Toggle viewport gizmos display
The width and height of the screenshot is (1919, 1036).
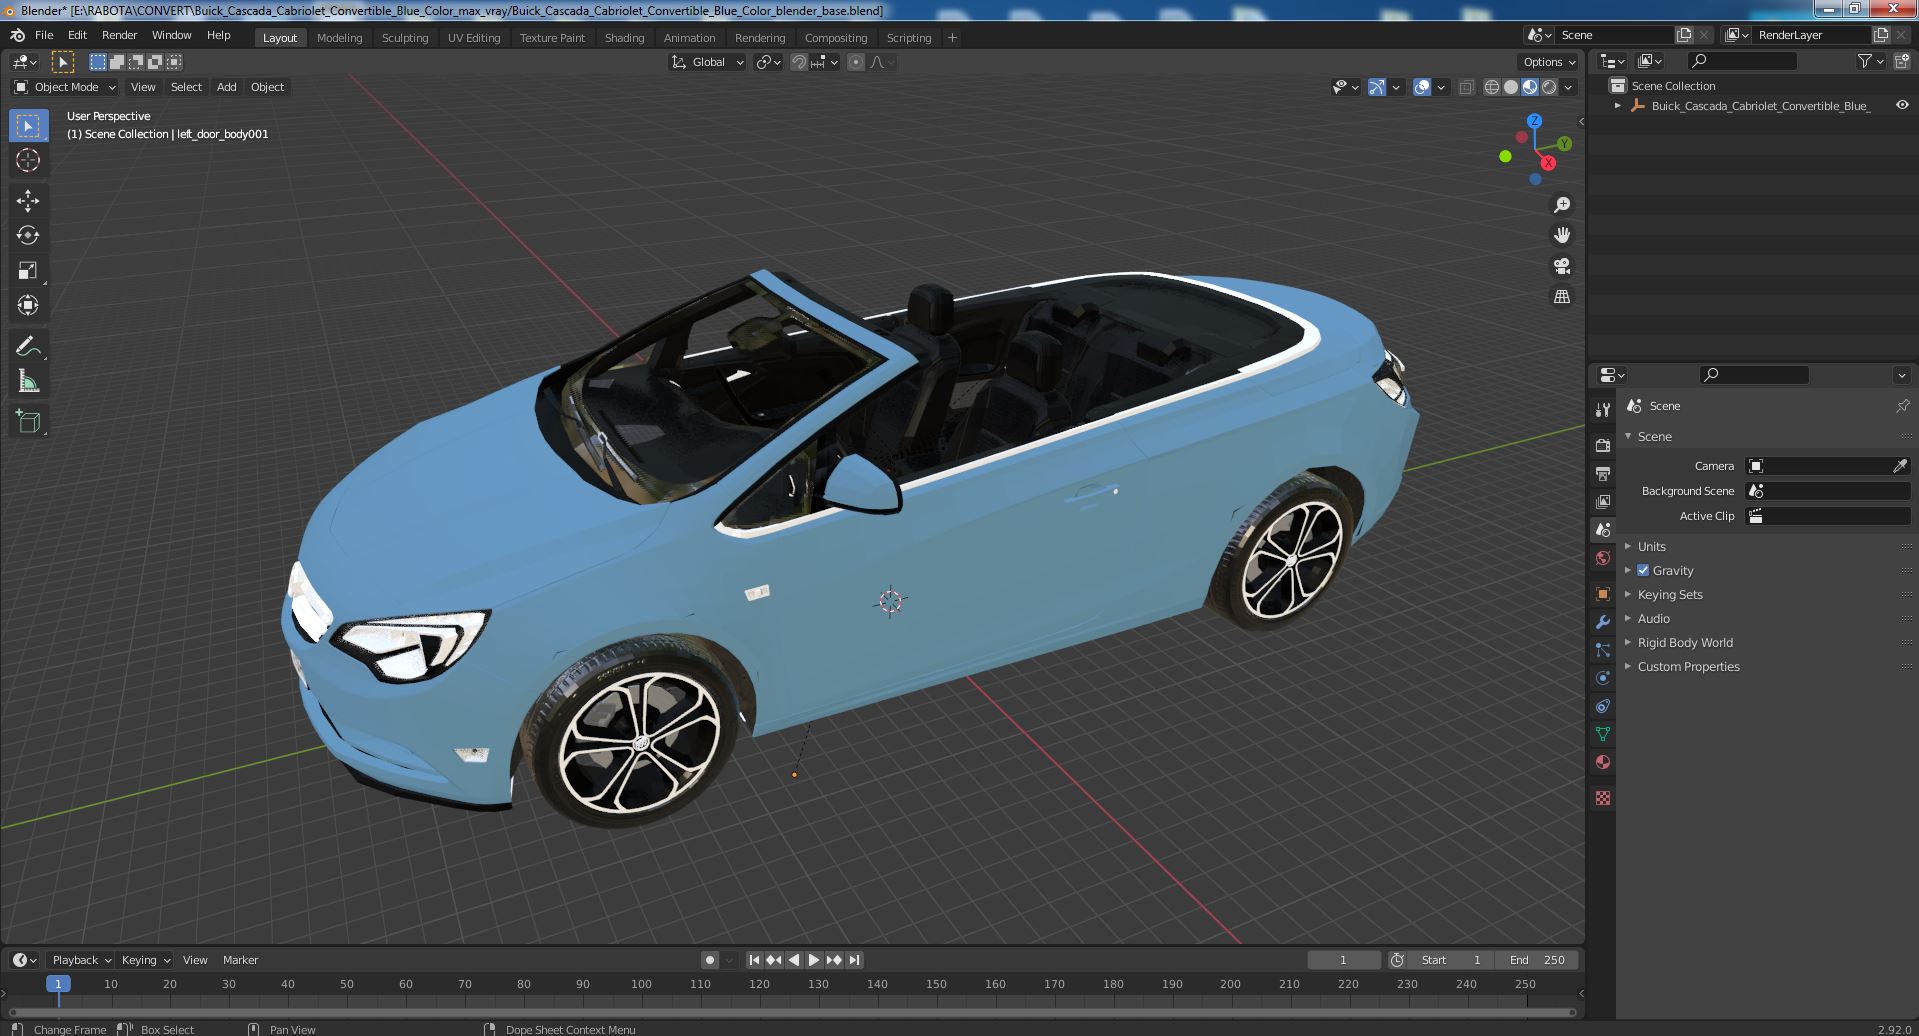click(x=1377, y=87)
